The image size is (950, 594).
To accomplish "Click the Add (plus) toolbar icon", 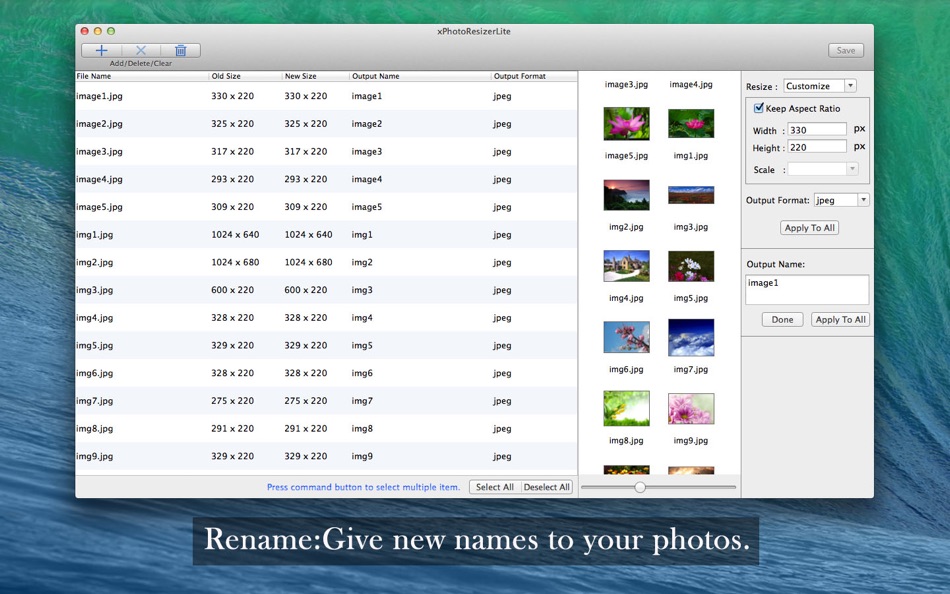I will pyautogui.click(x=101, y=51).
